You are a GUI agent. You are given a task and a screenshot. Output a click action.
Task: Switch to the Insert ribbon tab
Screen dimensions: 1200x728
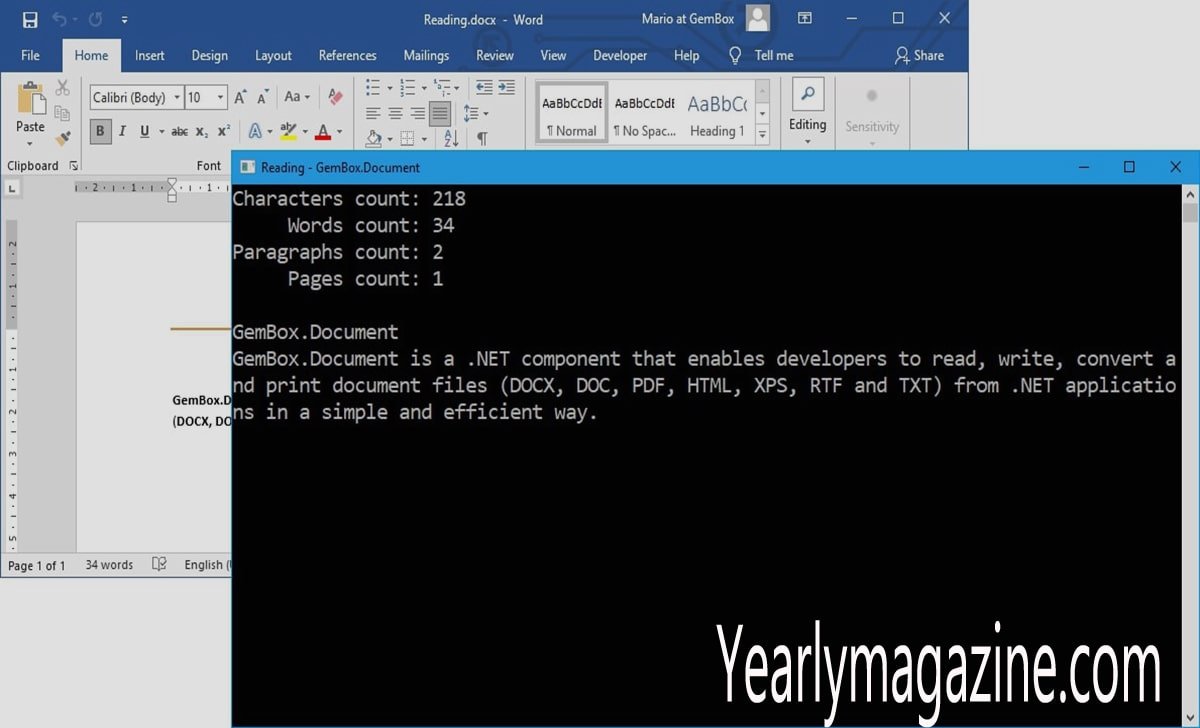tap(150, 56)
